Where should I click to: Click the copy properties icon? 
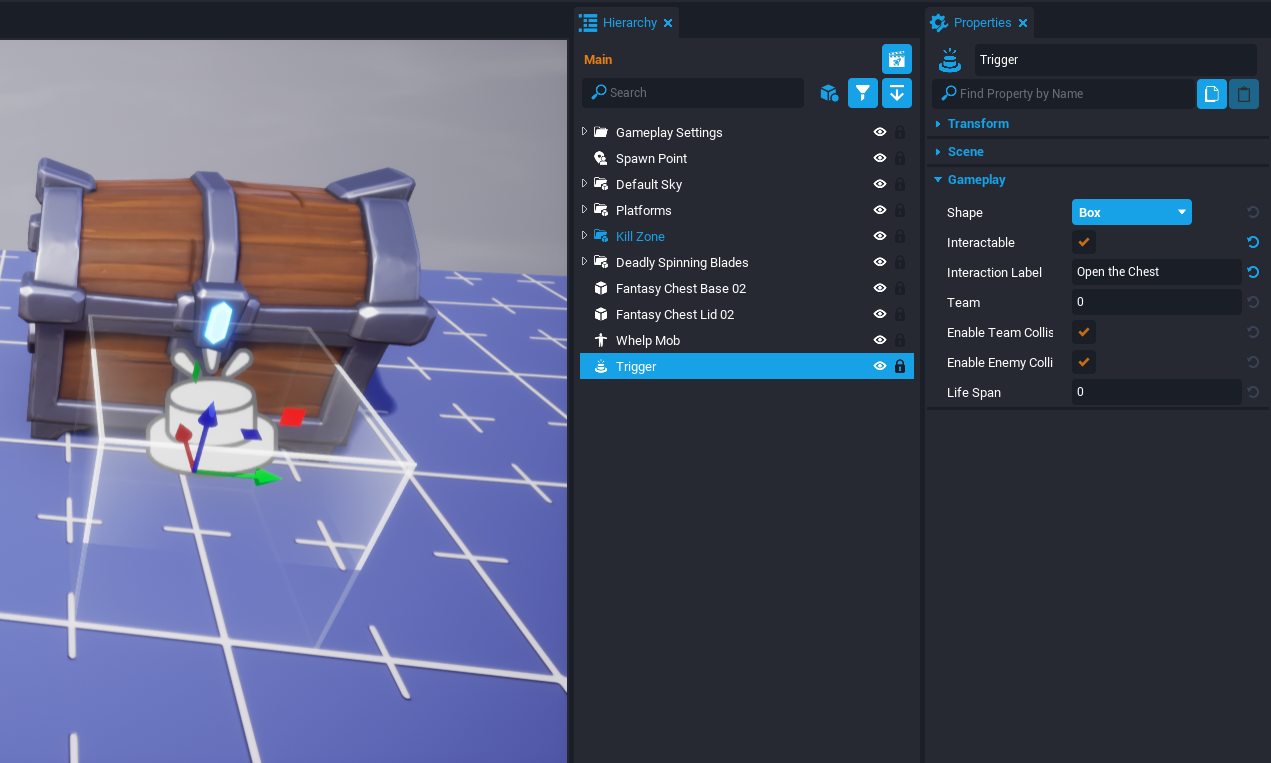pos(1211,94)
